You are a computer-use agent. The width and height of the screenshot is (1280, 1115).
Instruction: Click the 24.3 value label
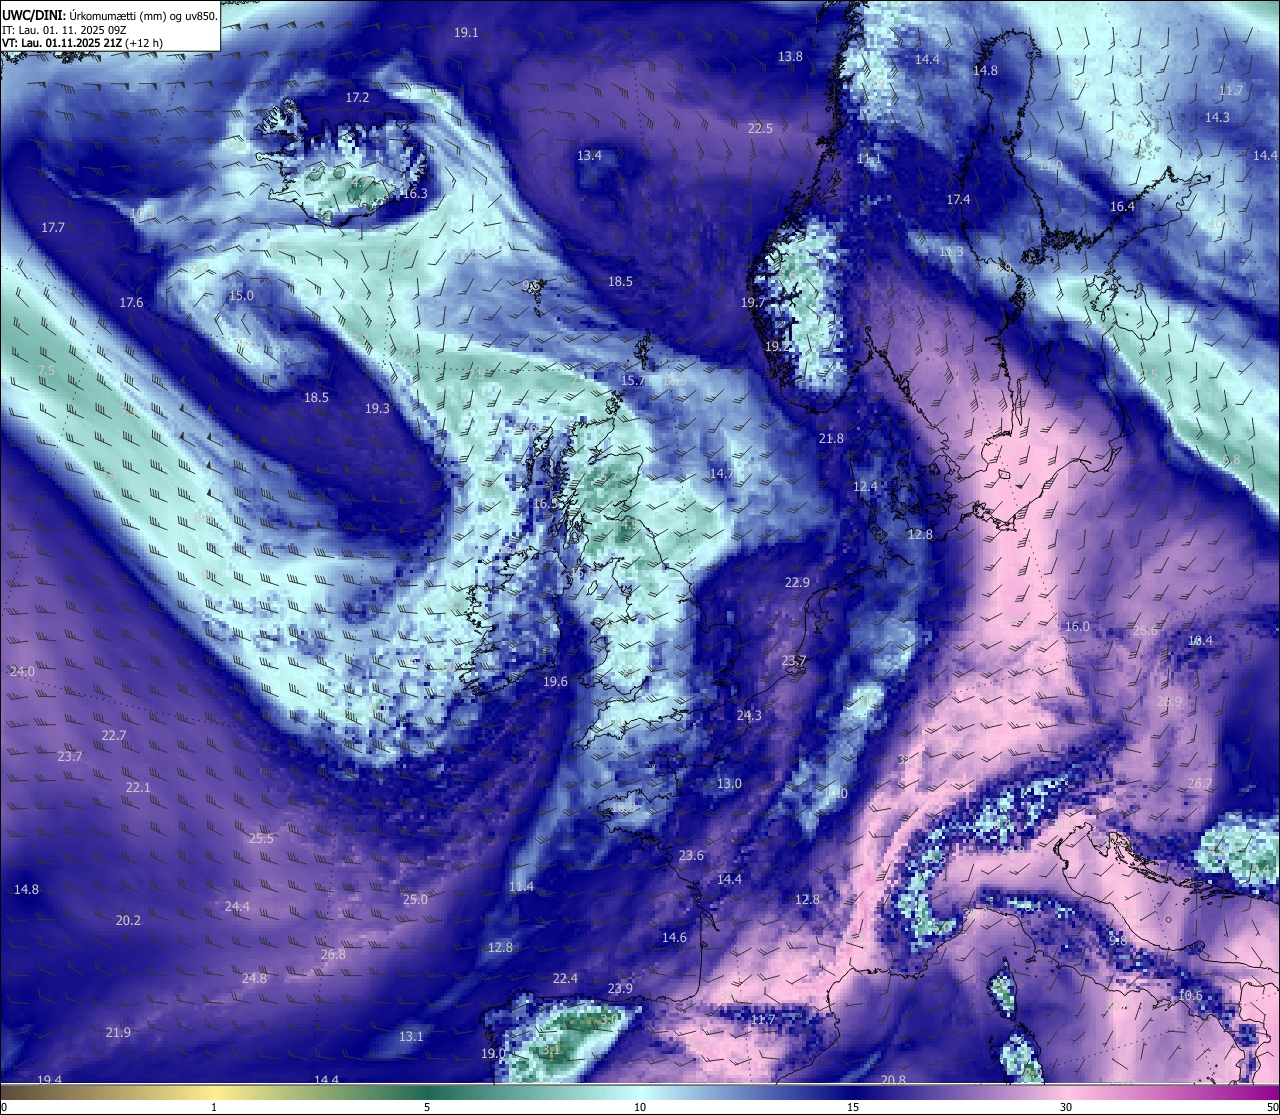[749, 716]
